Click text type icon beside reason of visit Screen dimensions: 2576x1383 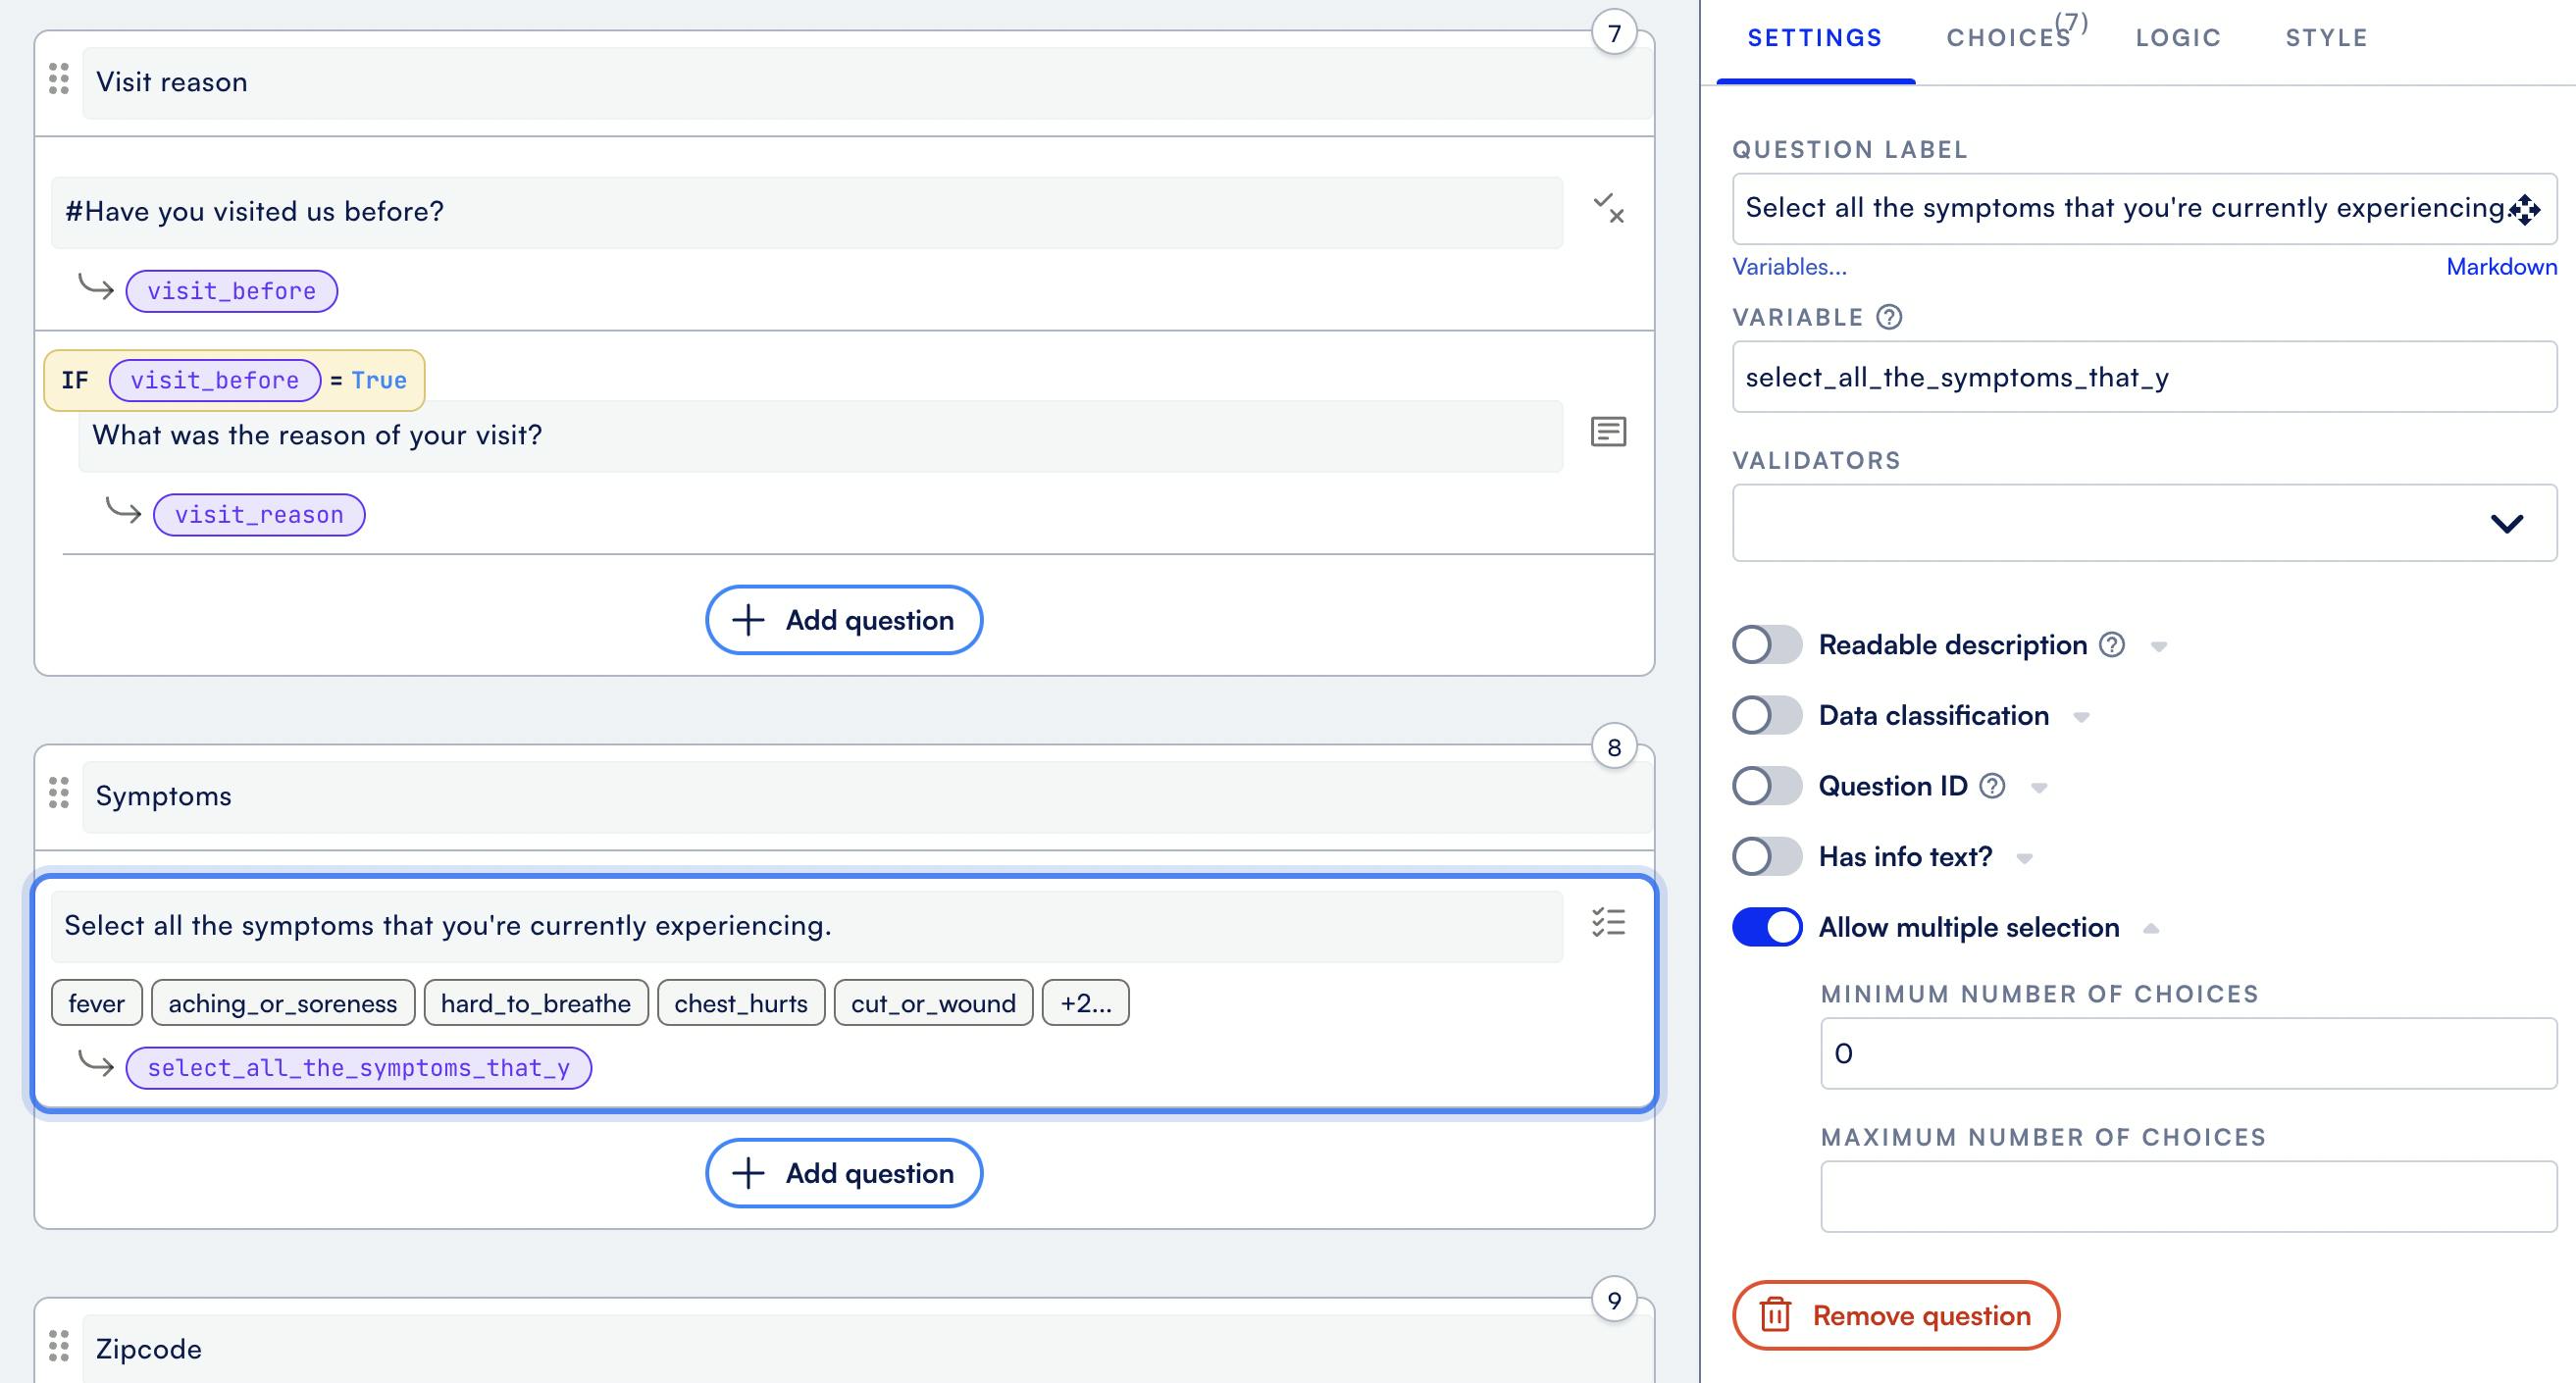(x=1608, y=432)
